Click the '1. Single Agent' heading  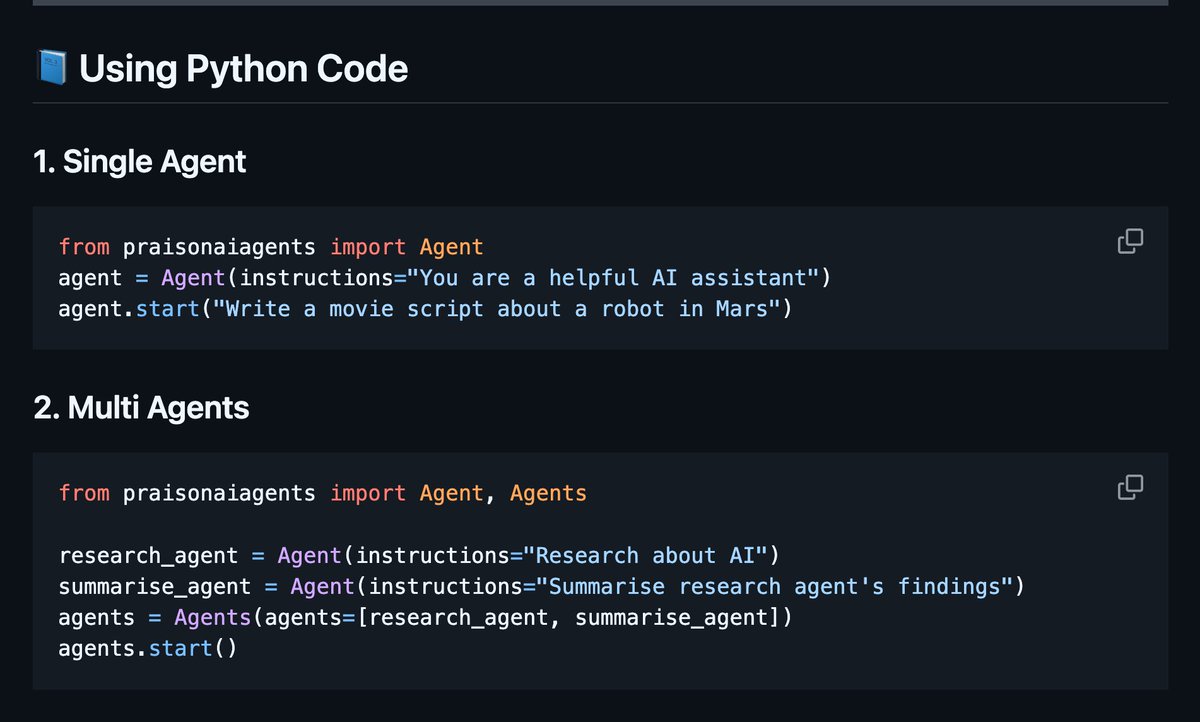(139, 162)
